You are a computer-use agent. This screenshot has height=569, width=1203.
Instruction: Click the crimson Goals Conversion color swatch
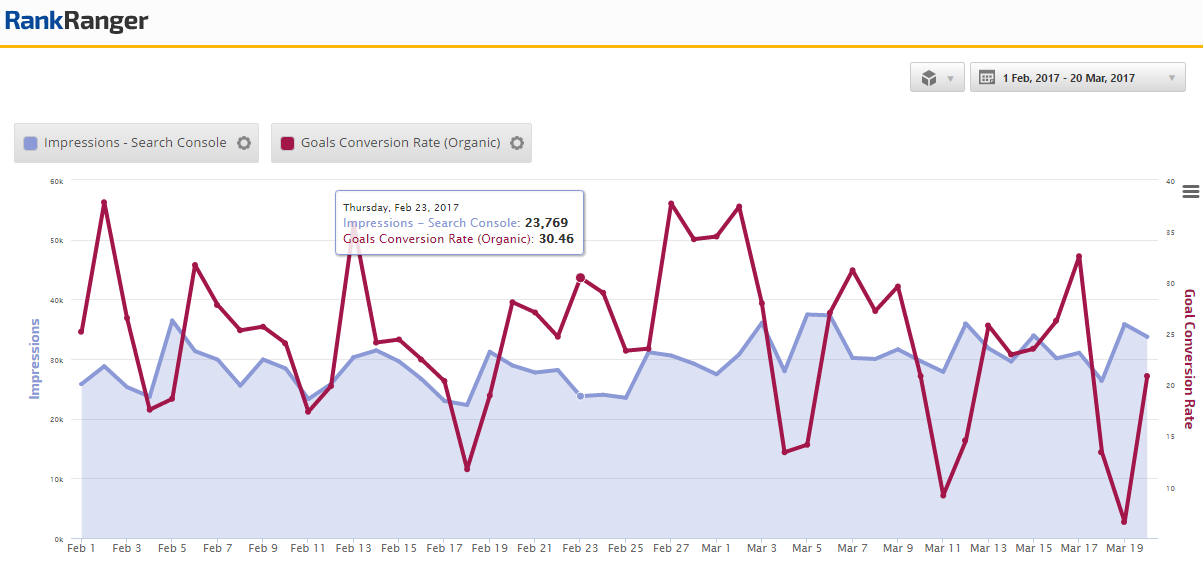click(287, 143)
